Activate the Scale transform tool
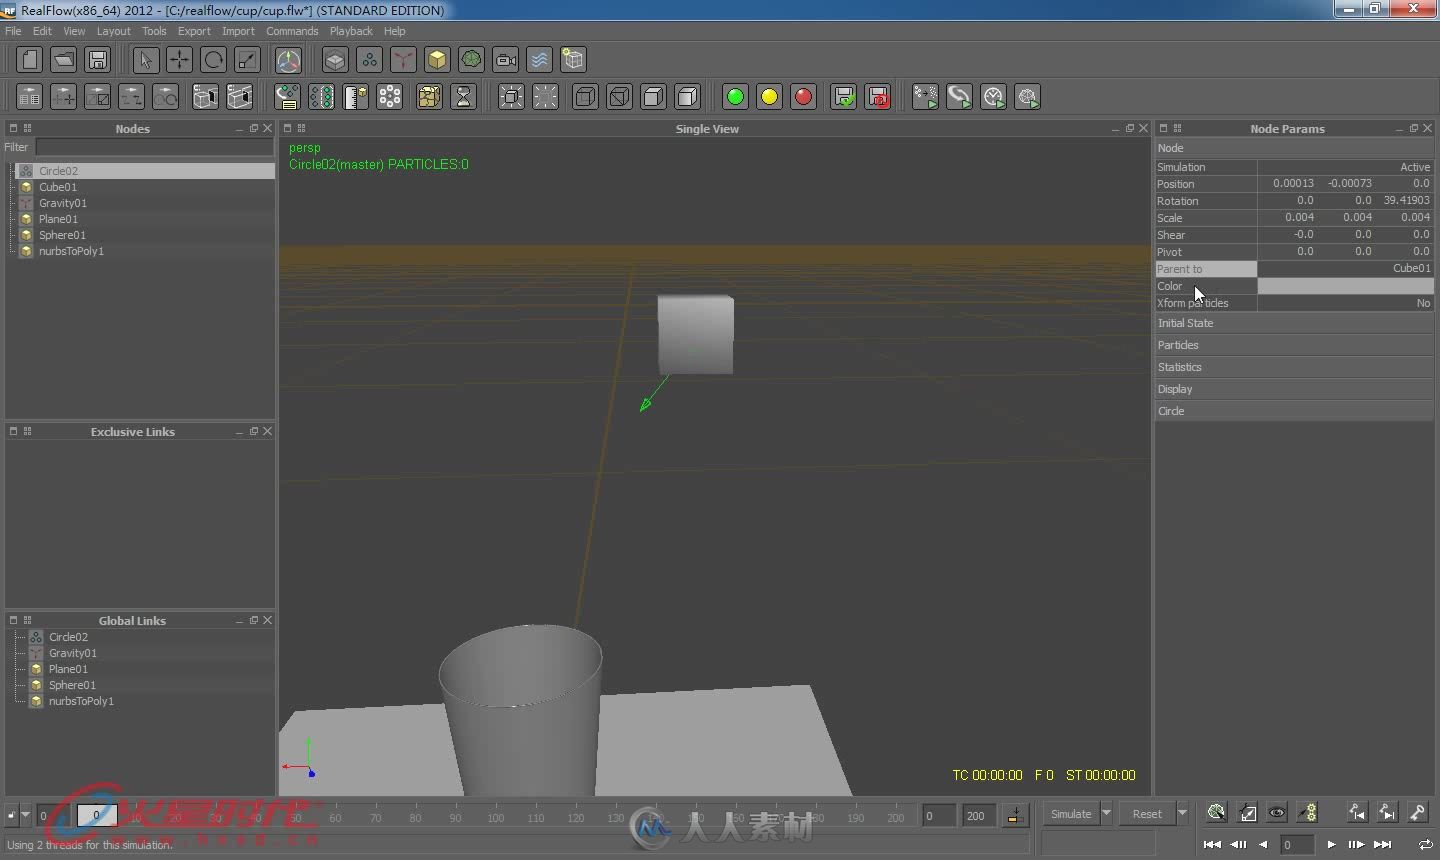The width and height of the screenshot is (1440, 860). [247, 60]
